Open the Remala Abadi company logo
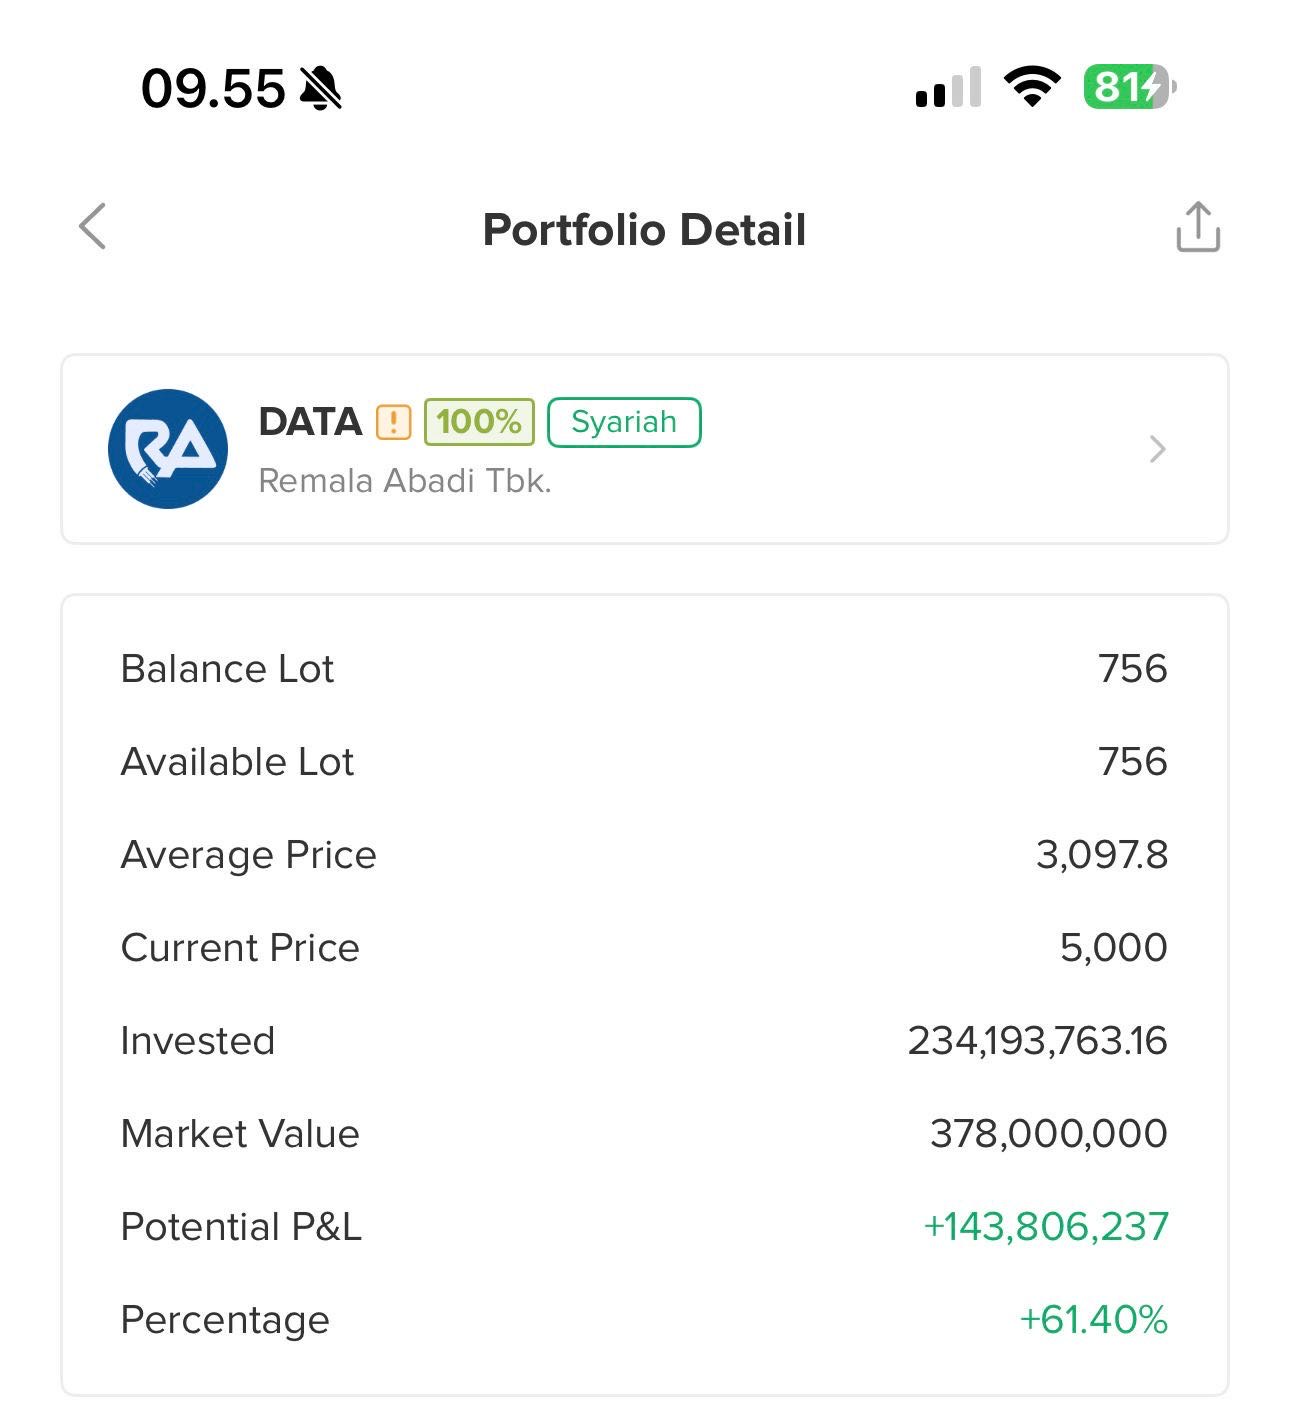Viewport: 1290px width, 1411px height. (168, 449)
